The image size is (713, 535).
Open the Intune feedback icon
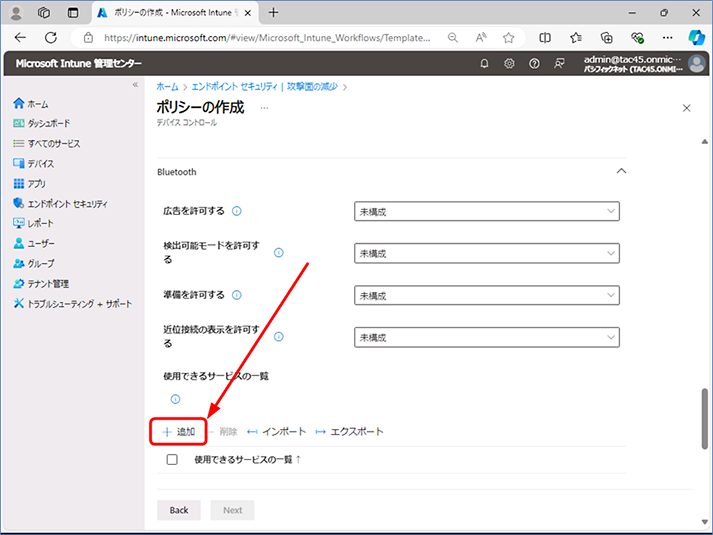point(559,64)
